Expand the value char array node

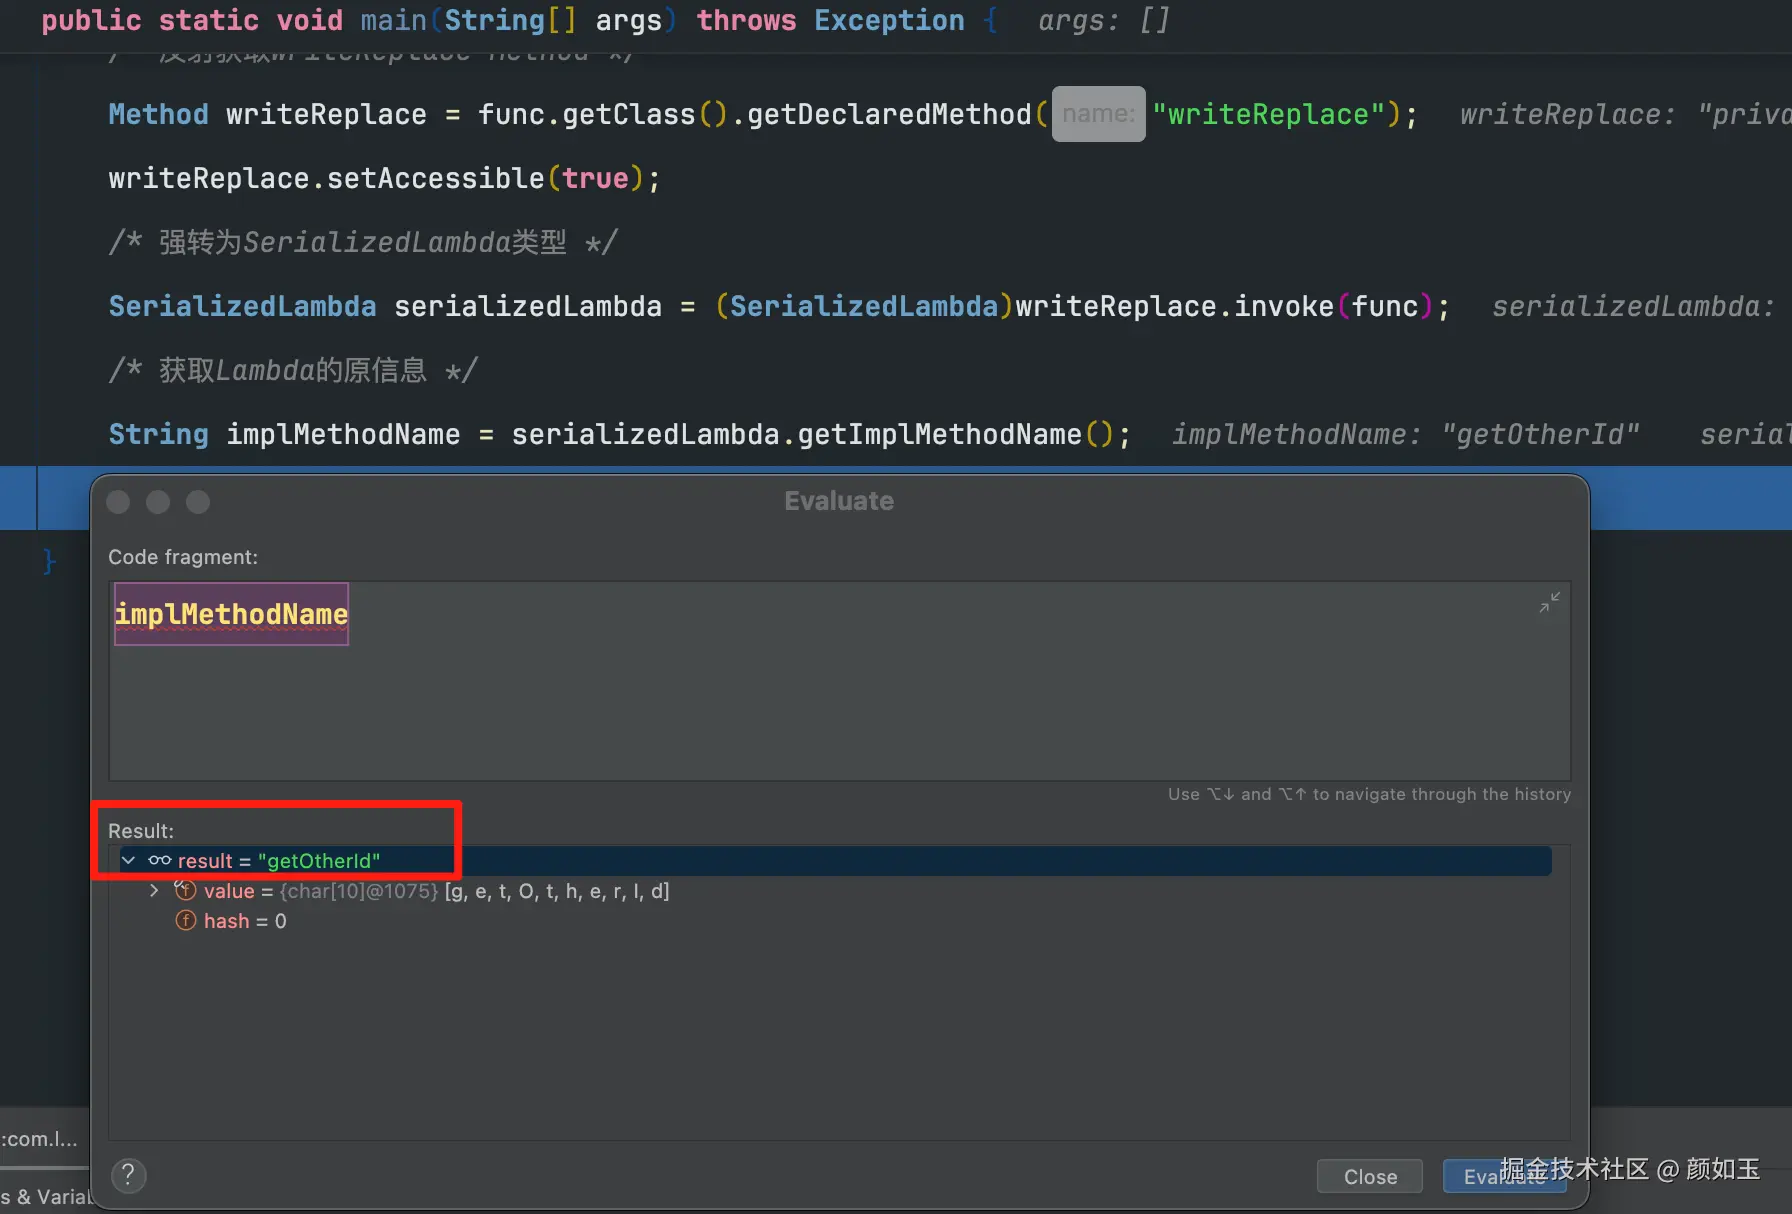pyautogui.click(x=154, y=890)
